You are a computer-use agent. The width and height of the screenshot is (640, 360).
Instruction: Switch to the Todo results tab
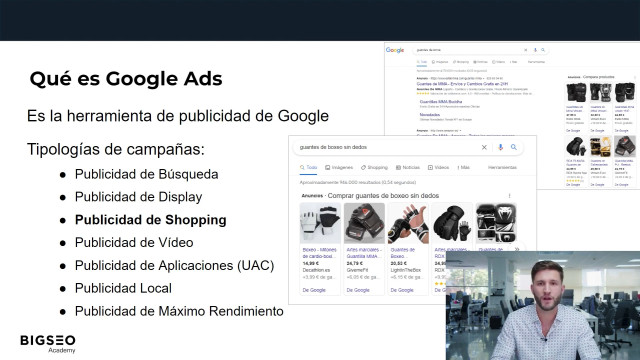(309, 167)
